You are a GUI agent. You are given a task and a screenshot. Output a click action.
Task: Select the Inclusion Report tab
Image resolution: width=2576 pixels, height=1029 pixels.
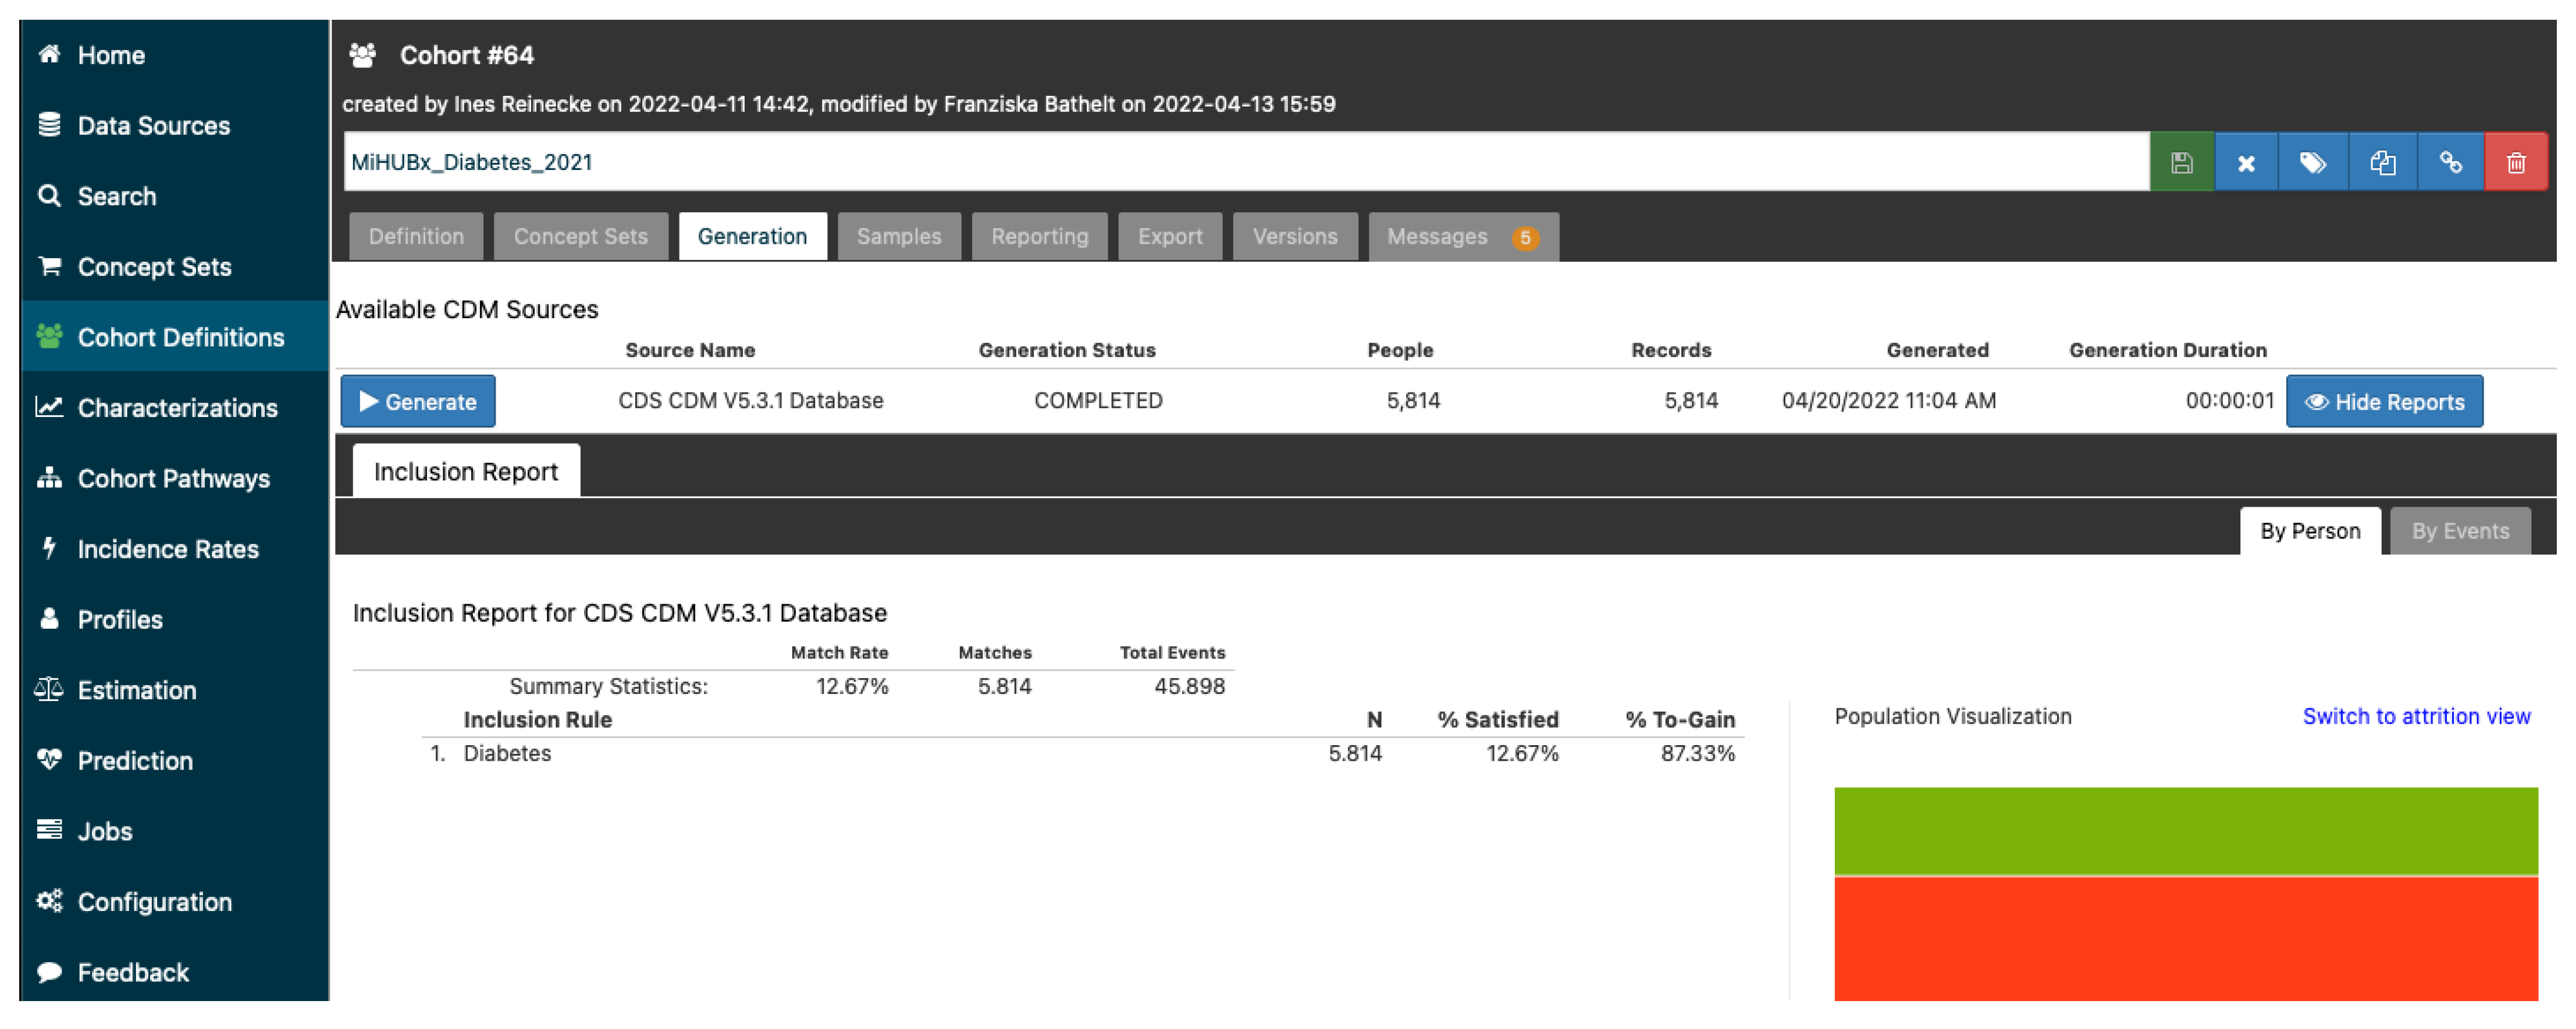point(466,472)
